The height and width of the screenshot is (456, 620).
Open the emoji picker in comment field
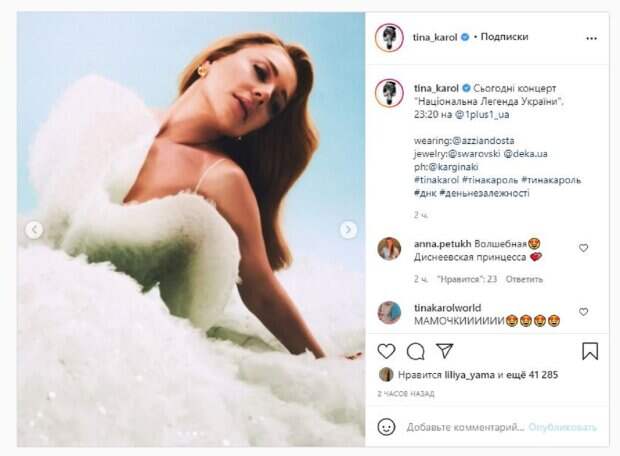(387, 426)
